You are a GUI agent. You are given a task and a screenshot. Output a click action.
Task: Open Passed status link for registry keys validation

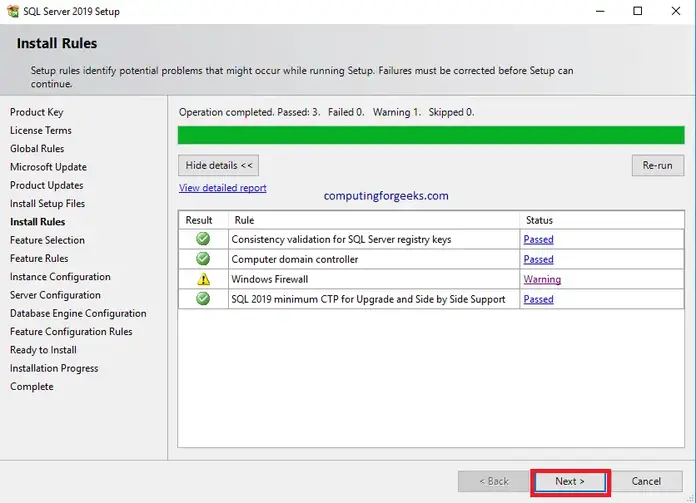(x=538, y=240)
